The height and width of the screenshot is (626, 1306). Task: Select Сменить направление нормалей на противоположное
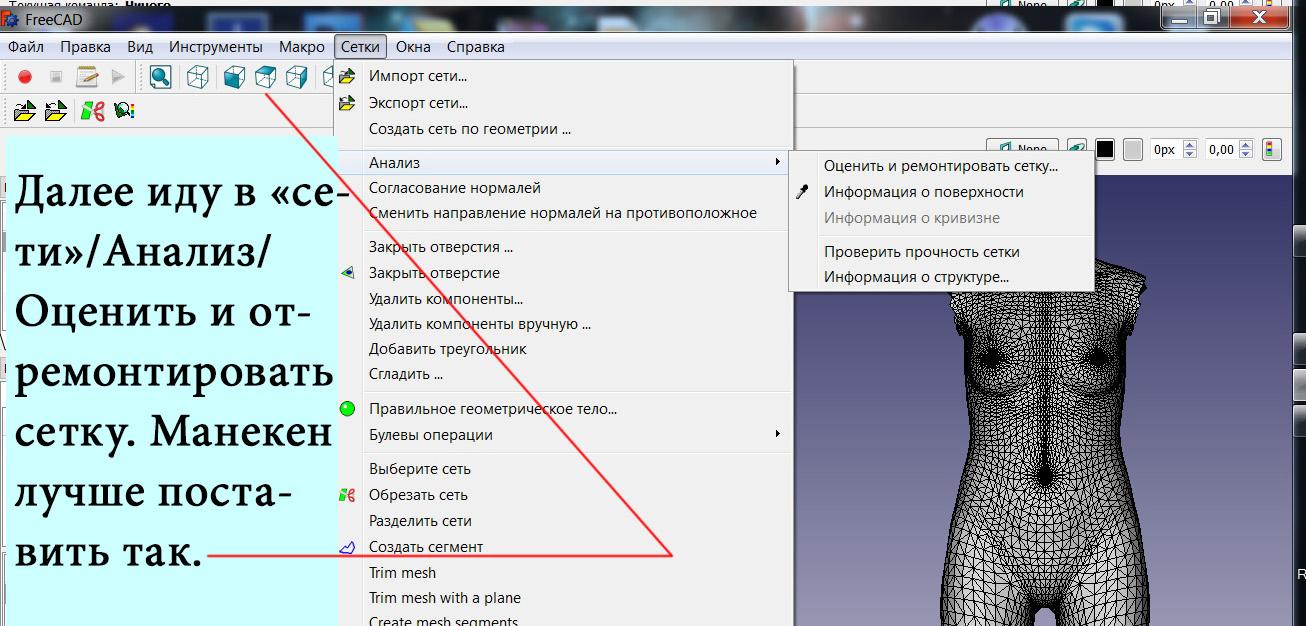pyautogui.click(x=563, y=213)
